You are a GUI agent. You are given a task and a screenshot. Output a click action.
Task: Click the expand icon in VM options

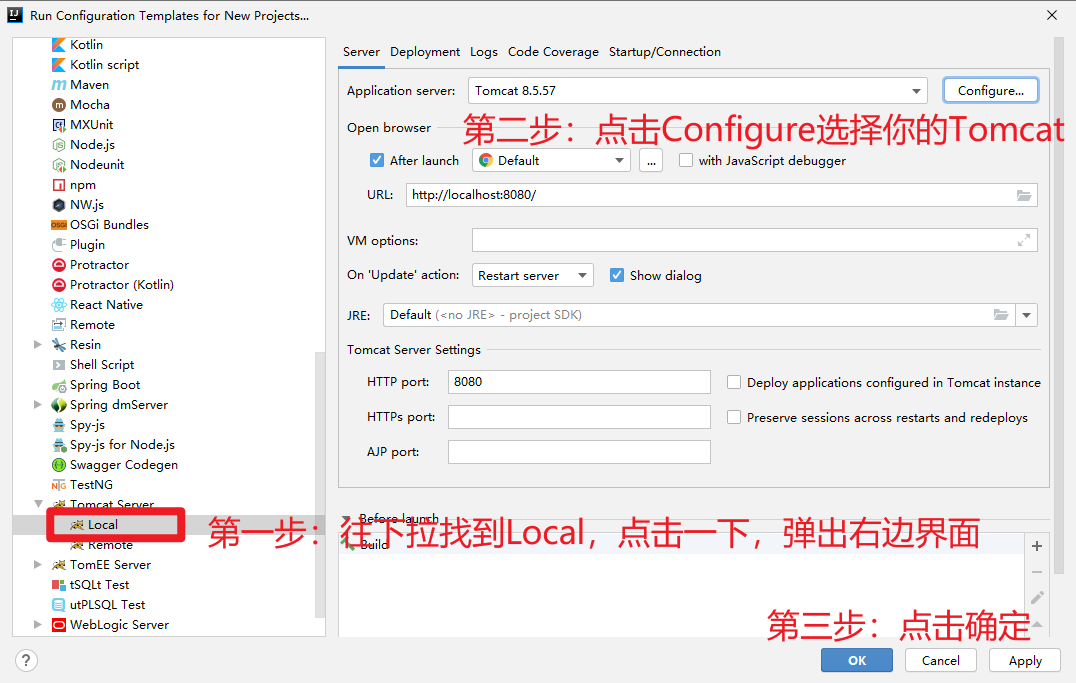point(1024,240)
